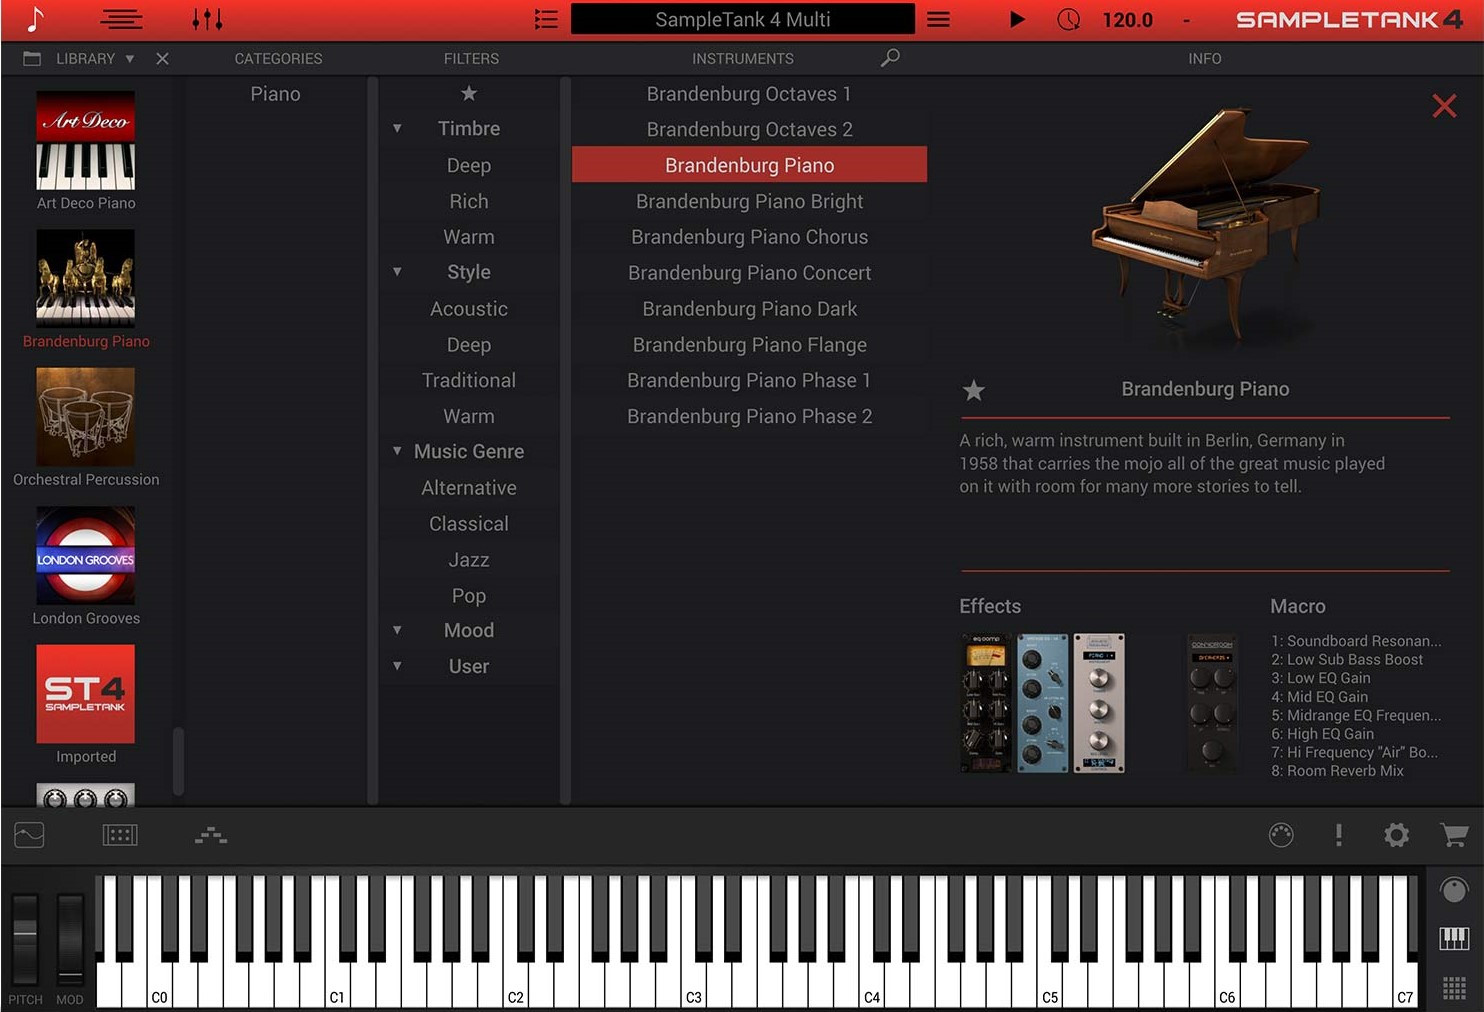
Task: Set the tempo value 120.0
Action: point(1127,20)
